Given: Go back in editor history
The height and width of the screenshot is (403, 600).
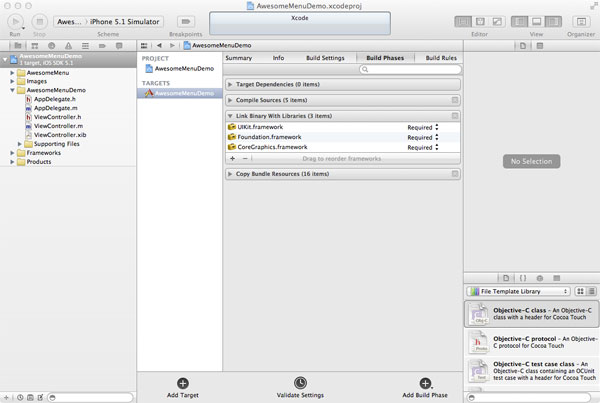Looking at the screenshot, I should pos(159,46).
